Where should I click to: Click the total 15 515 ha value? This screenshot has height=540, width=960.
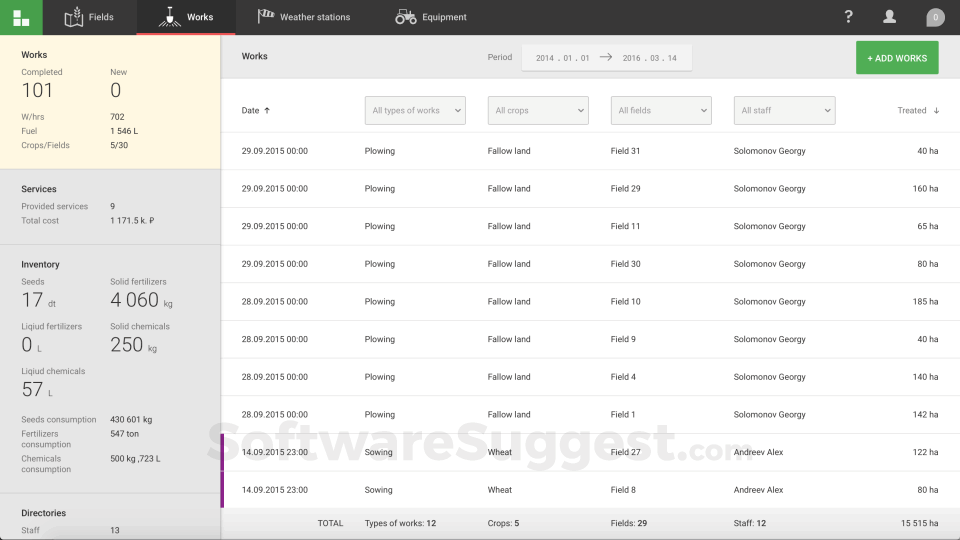(919, 523)
